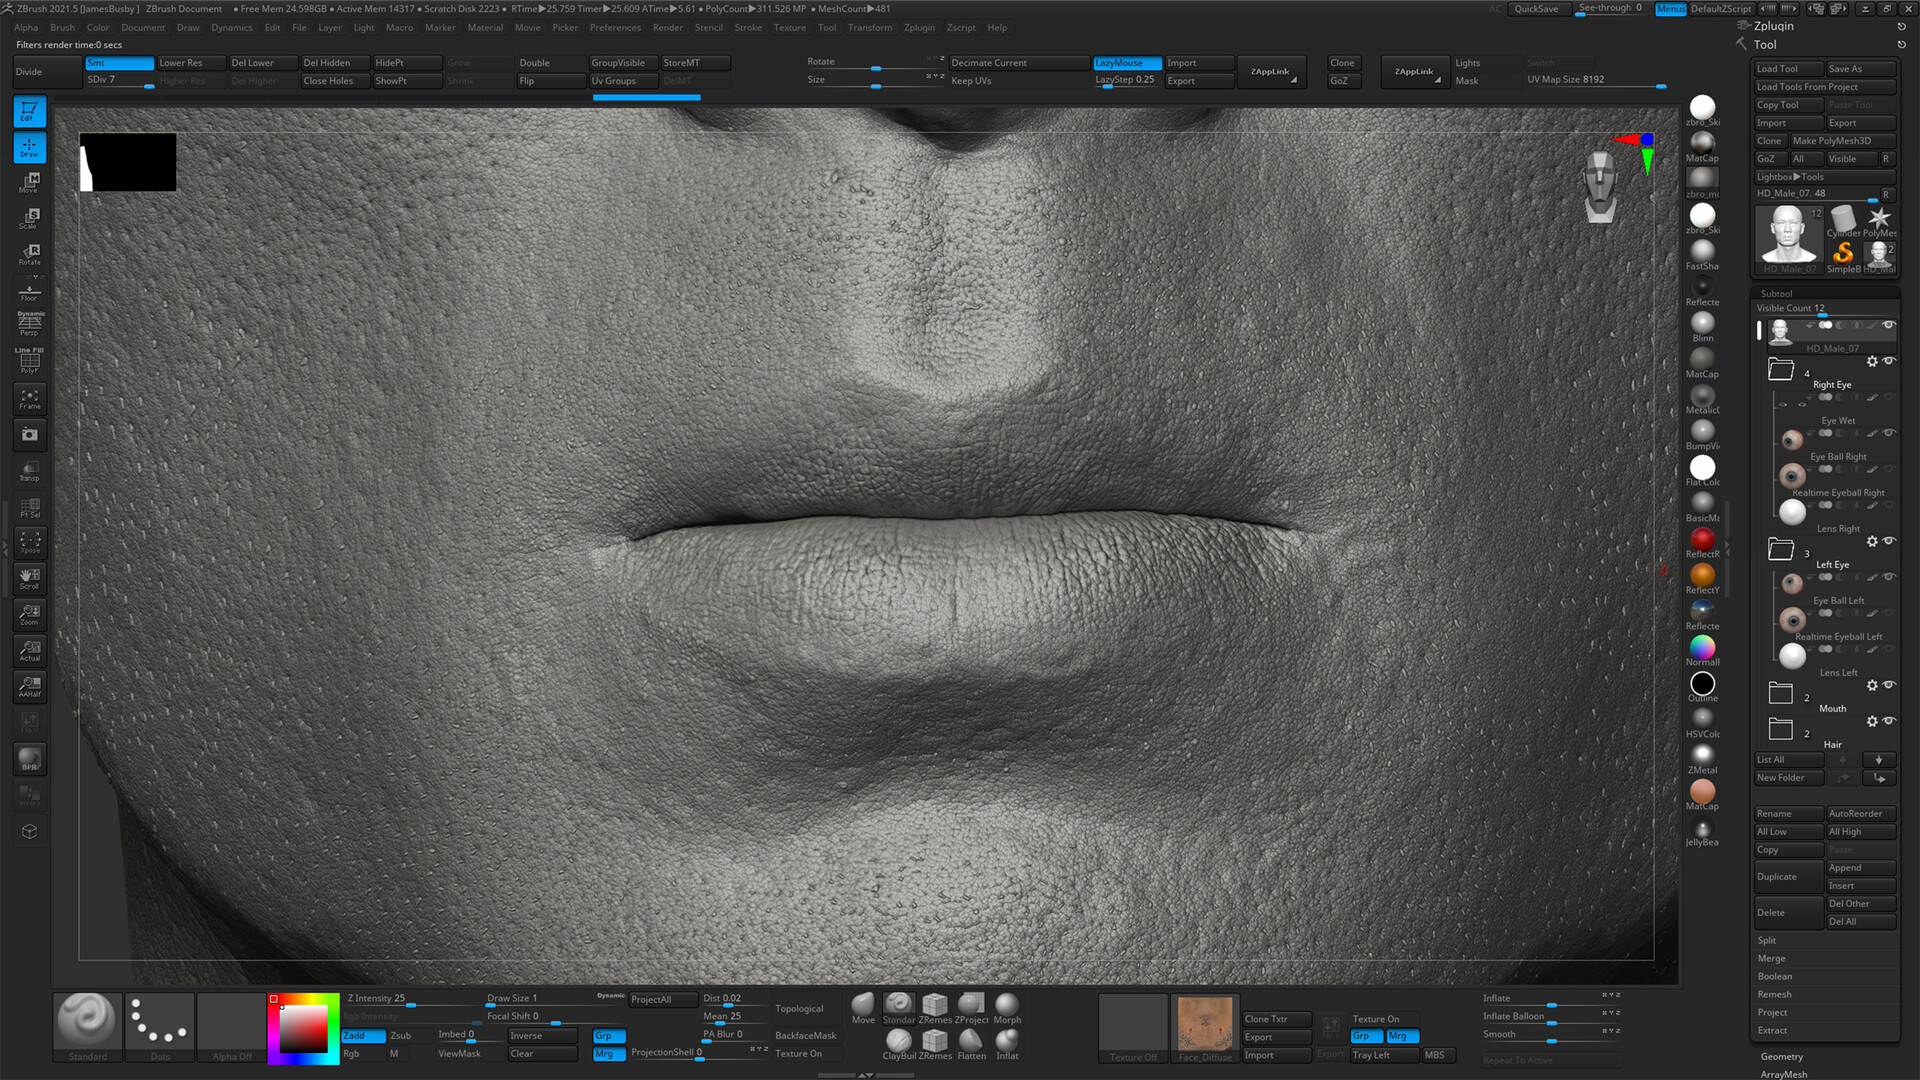Click the Frame icon to fit the mesh
The height and width of the screenshot is (1080, 1920).
[29, 398]
